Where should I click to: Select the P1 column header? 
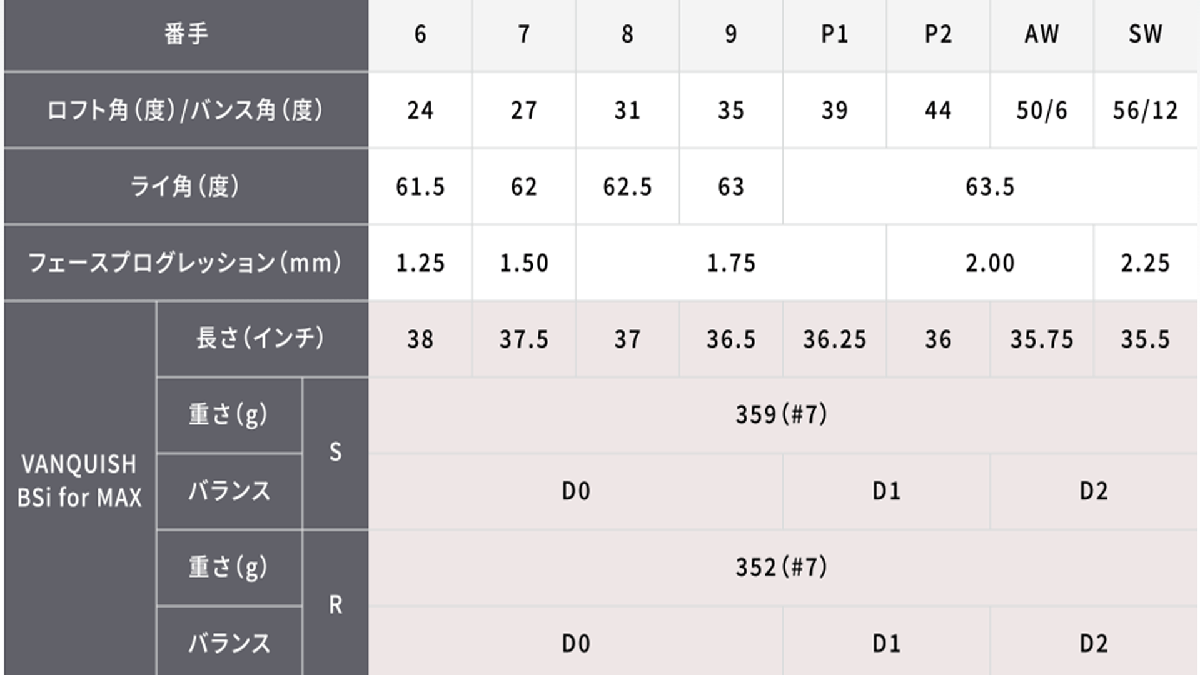tap(834, 34)
